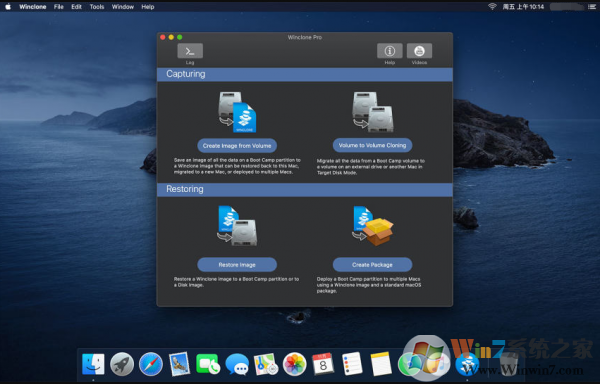Image resolution: width=600 pixels, height=384 pixels.
Task: Zoom the Winclone Pro window with green button
Action: [x=180, y=37]
